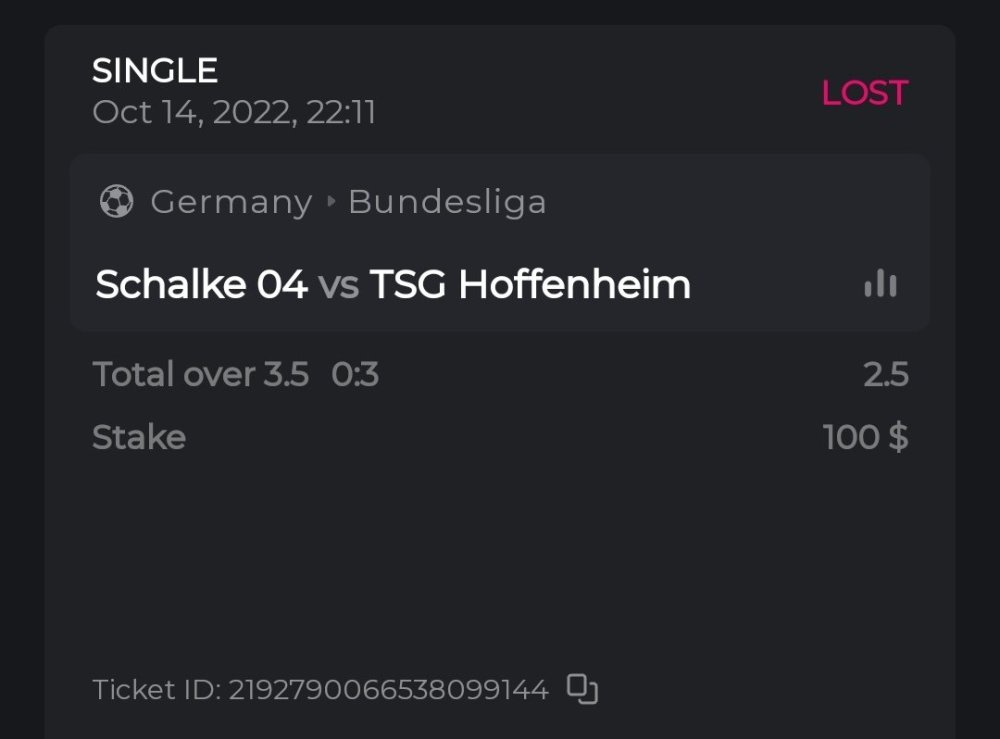
Task: Click the Total over 3.5 selection
Action: 200,375
